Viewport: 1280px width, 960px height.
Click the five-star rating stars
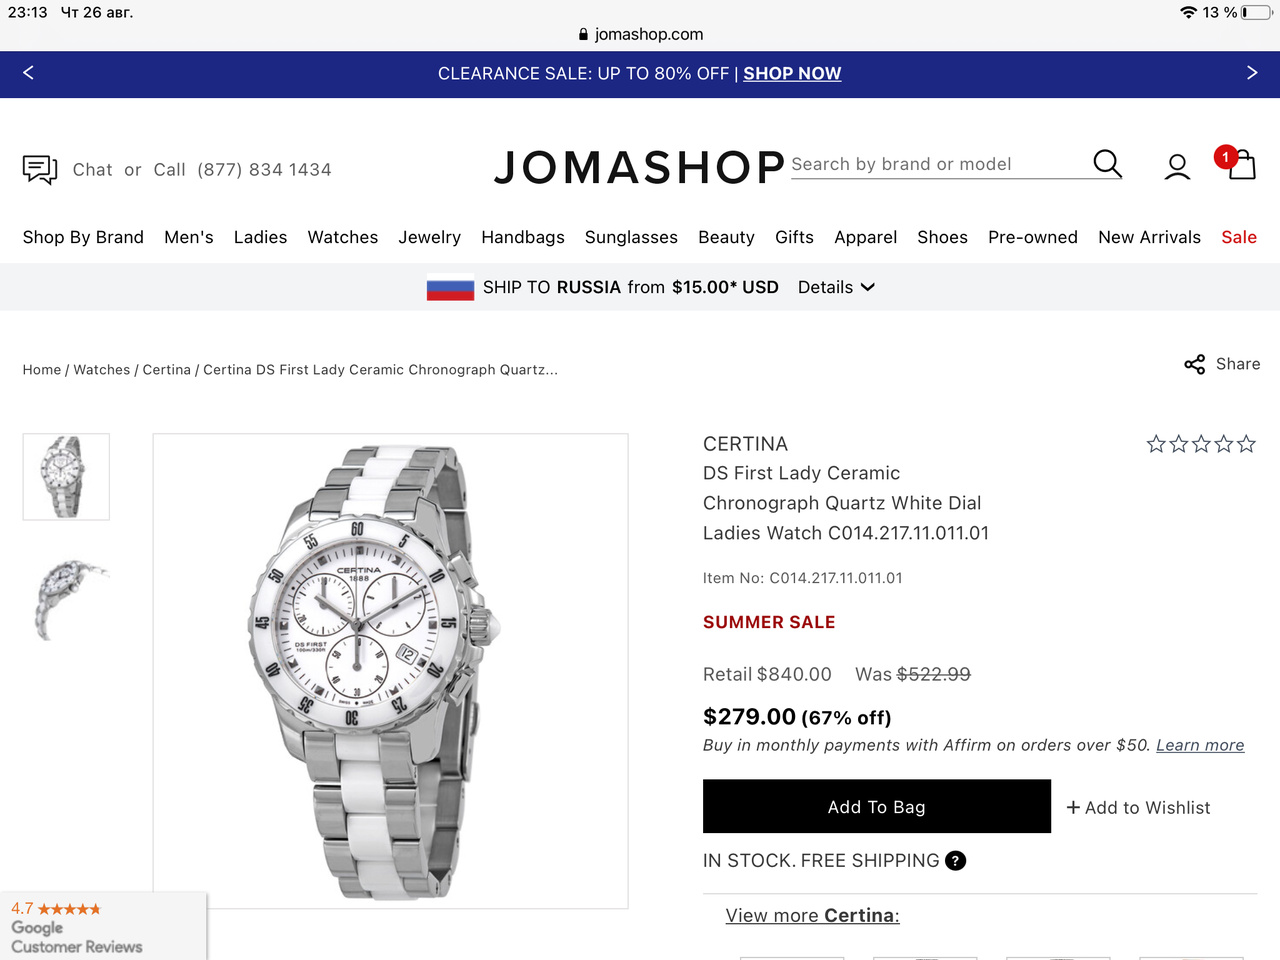coord(1200,444)
